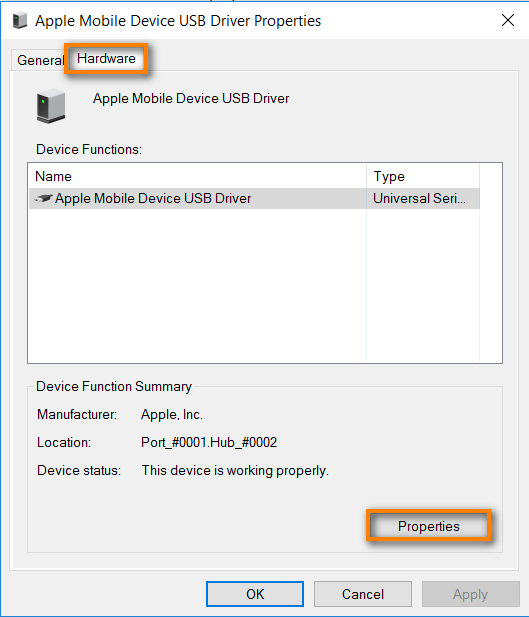529x617 pixels.
Task: Click the Manufacturer label
Action: pos(77,414)
